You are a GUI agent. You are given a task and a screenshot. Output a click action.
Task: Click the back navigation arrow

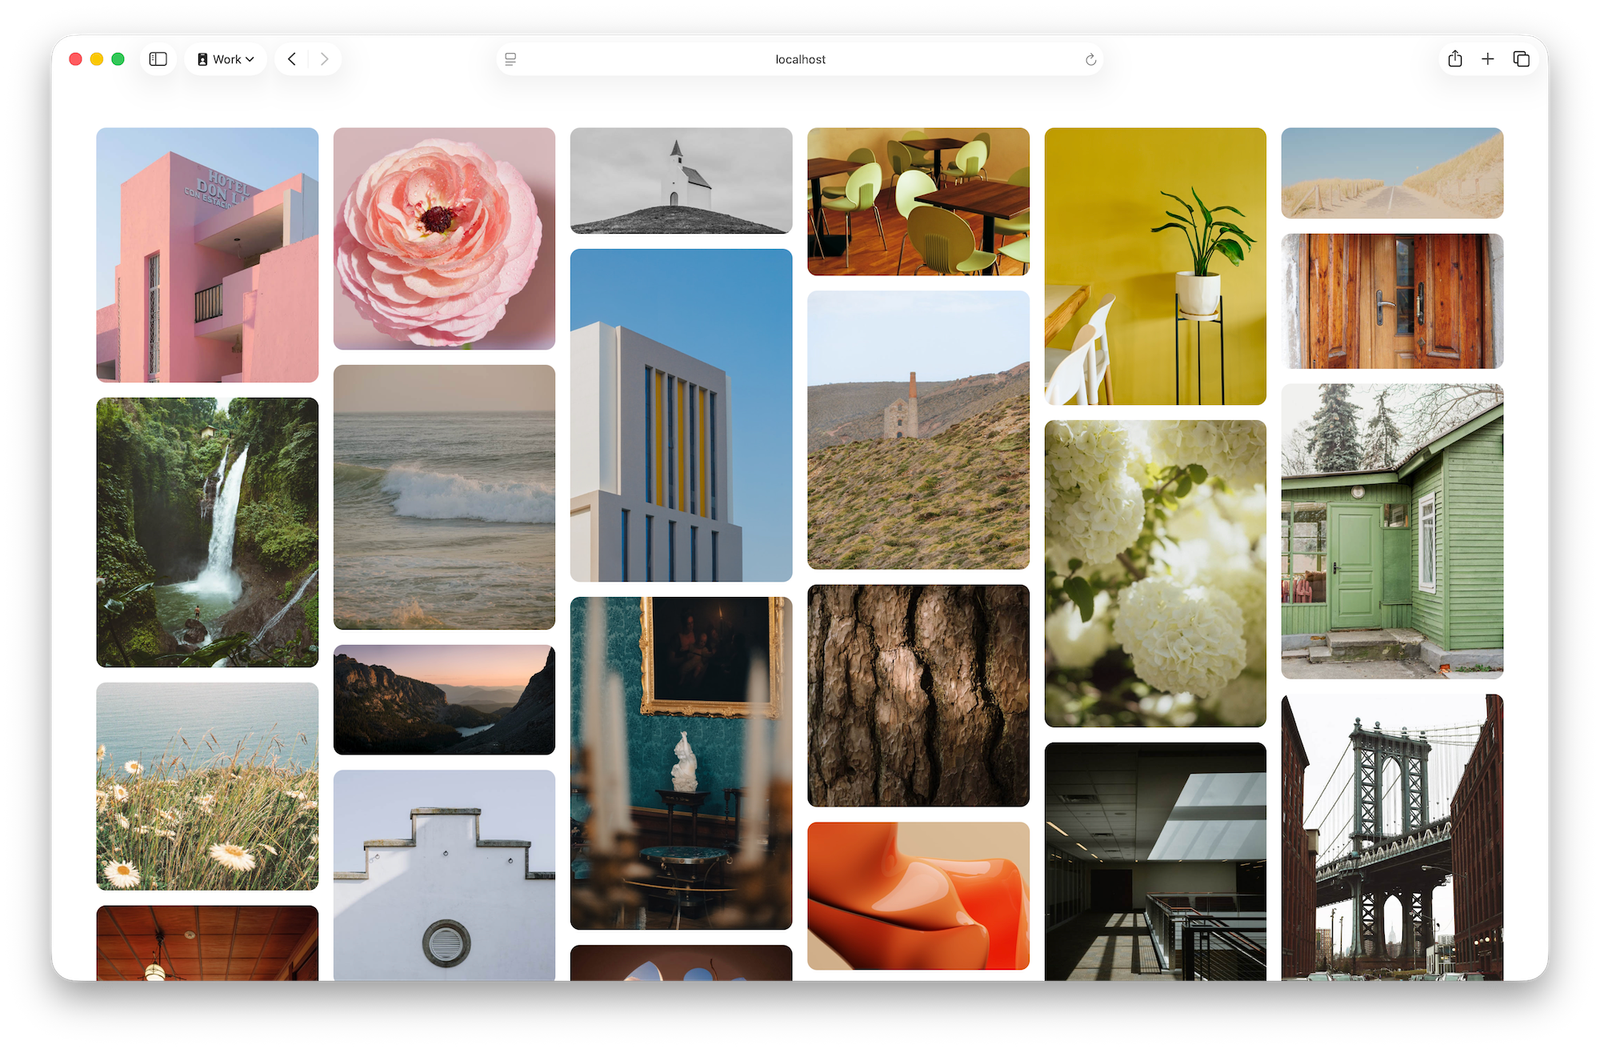tap(291, 59)
